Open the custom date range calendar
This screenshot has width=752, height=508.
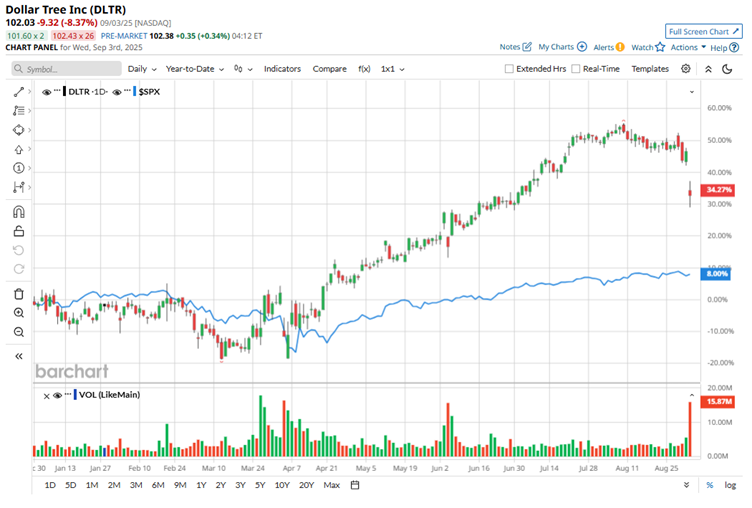[x=355, y=485]
